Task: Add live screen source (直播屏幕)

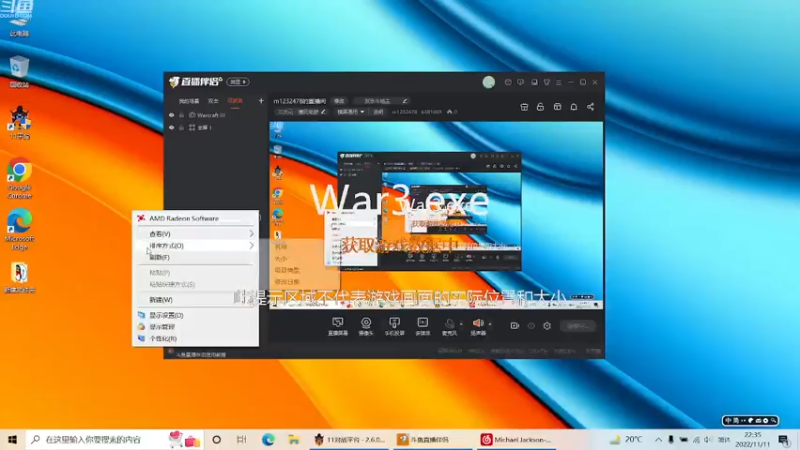Action: coord(338,327)
